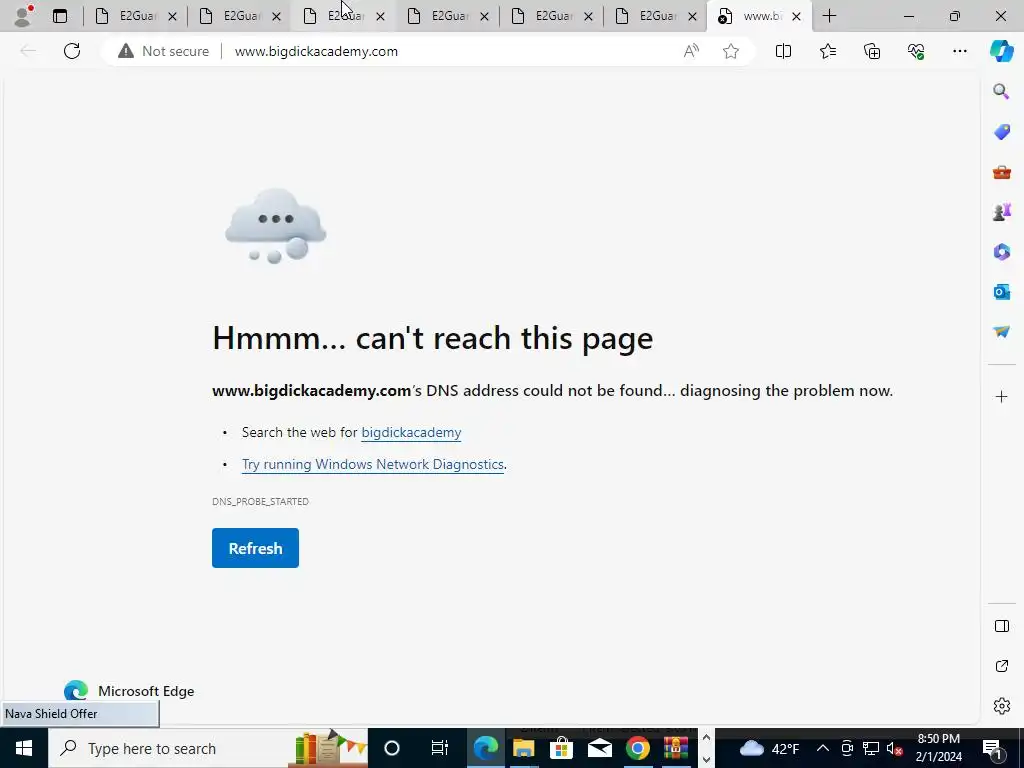Open link in new window sidebar icon
The width and height of the screenshot is (1024, 768).
click(x=1001, y=666)
